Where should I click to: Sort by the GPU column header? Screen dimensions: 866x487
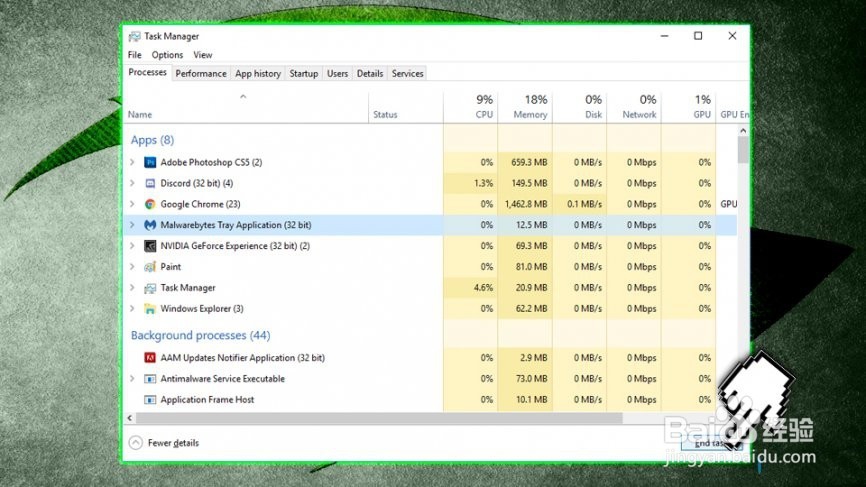point(689,107)
